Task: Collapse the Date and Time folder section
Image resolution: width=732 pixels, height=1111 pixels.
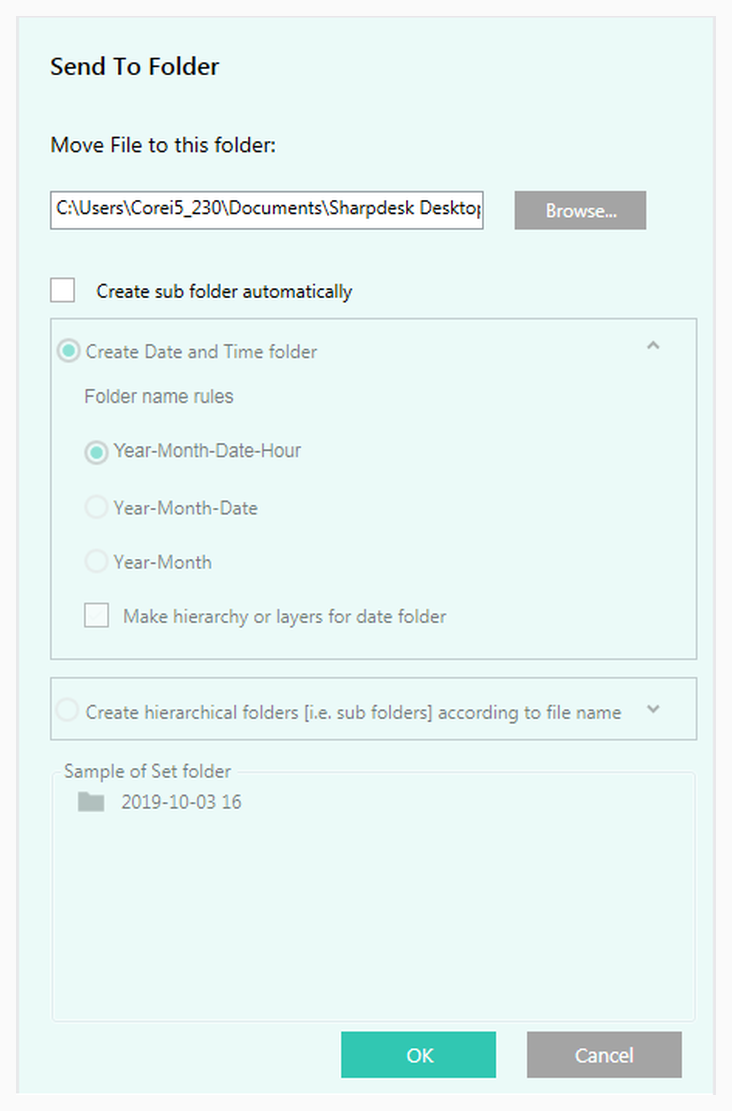Action: pos(653,346)
